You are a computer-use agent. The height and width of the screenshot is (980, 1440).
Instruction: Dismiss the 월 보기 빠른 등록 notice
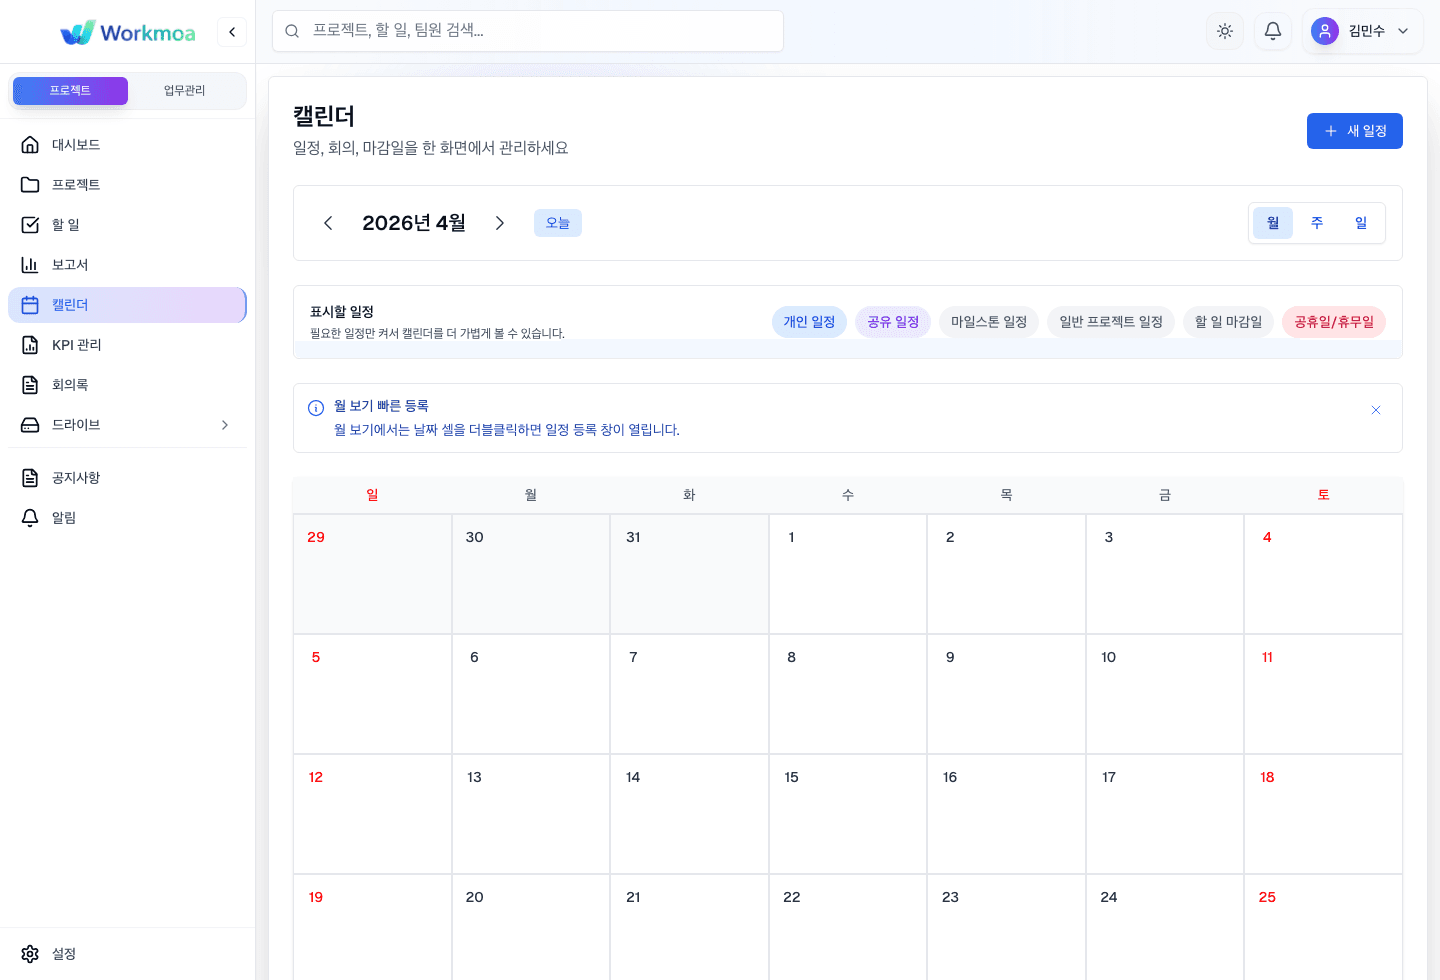pyautogui.click(x=1376, y=410)
